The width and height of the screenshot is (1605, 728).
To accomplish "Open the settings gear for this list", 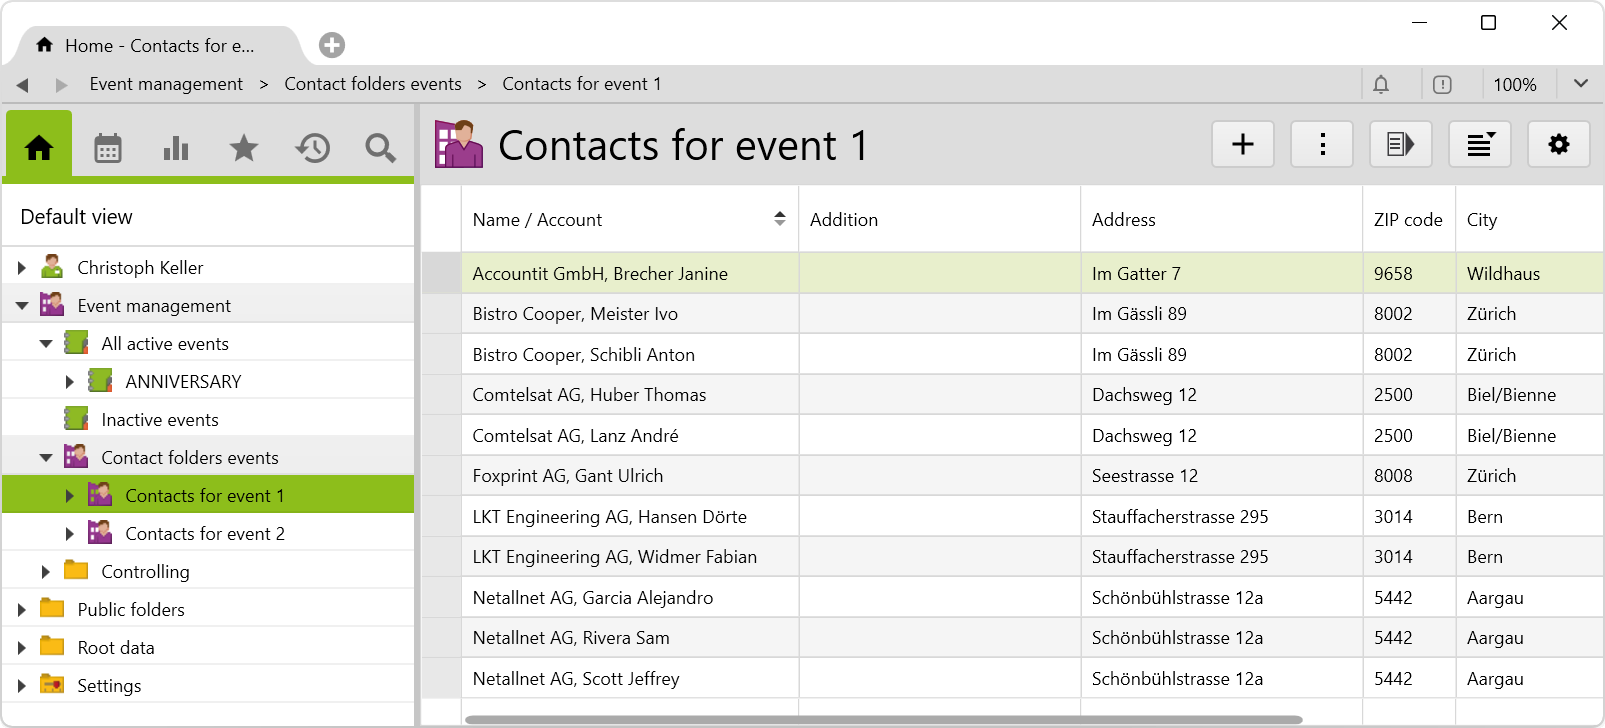I will [x=1559, y=145].
